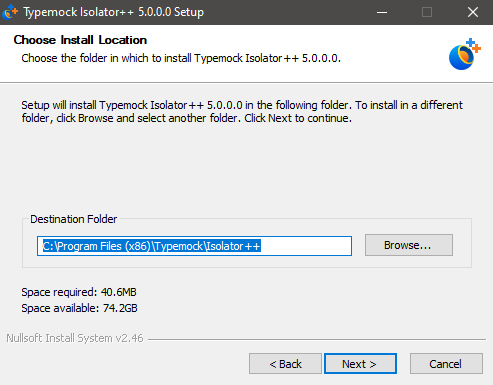Click the 'Typemock Isolator++ 5.0.0.0 Setup' window title

pos(113,12)
